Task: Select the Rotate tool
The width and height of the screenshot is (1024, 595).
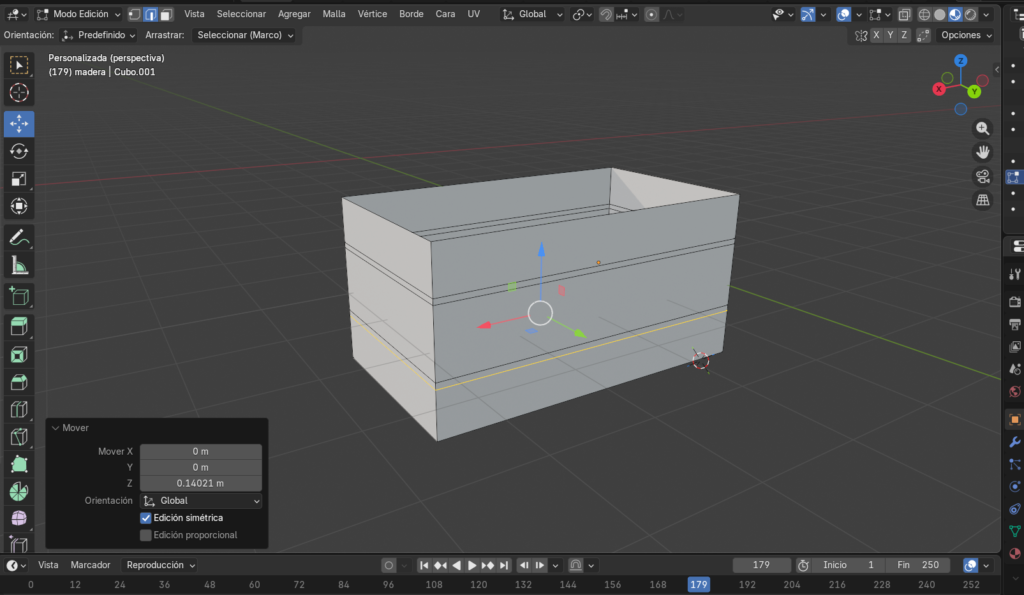Action: 18,151
